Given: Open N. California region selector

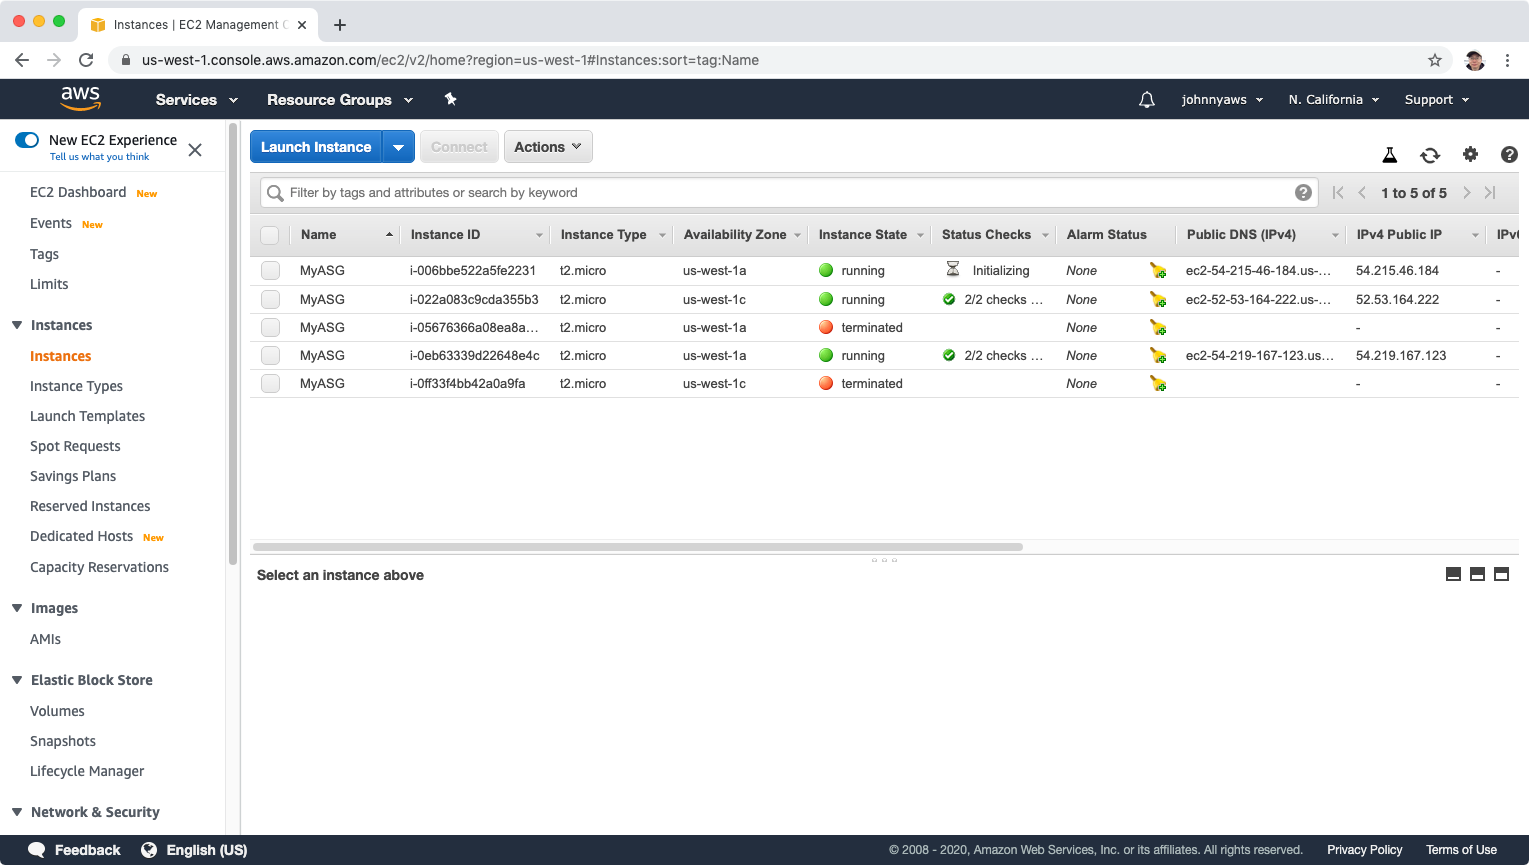Looking at the screenshot, I should tap(1334, 100).
